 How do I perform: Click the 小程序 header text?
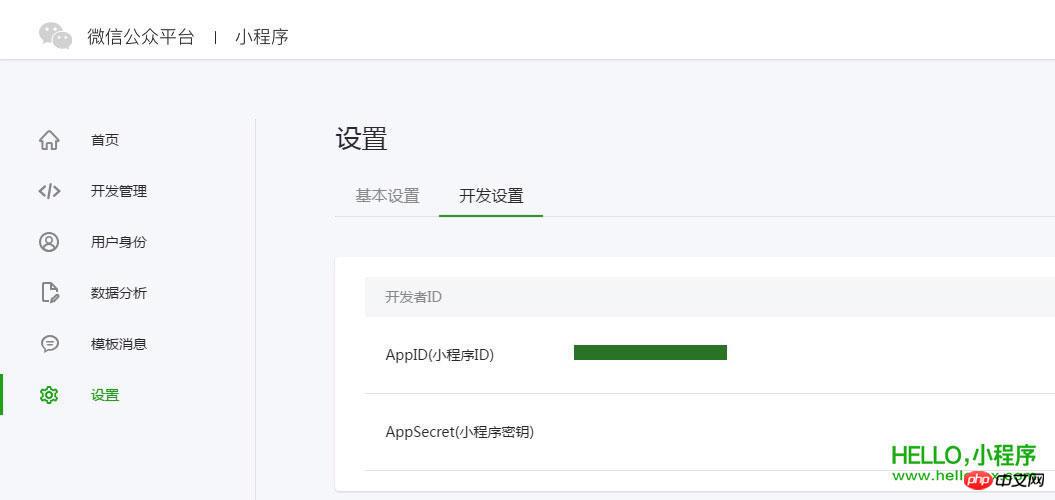pos(262,37)
